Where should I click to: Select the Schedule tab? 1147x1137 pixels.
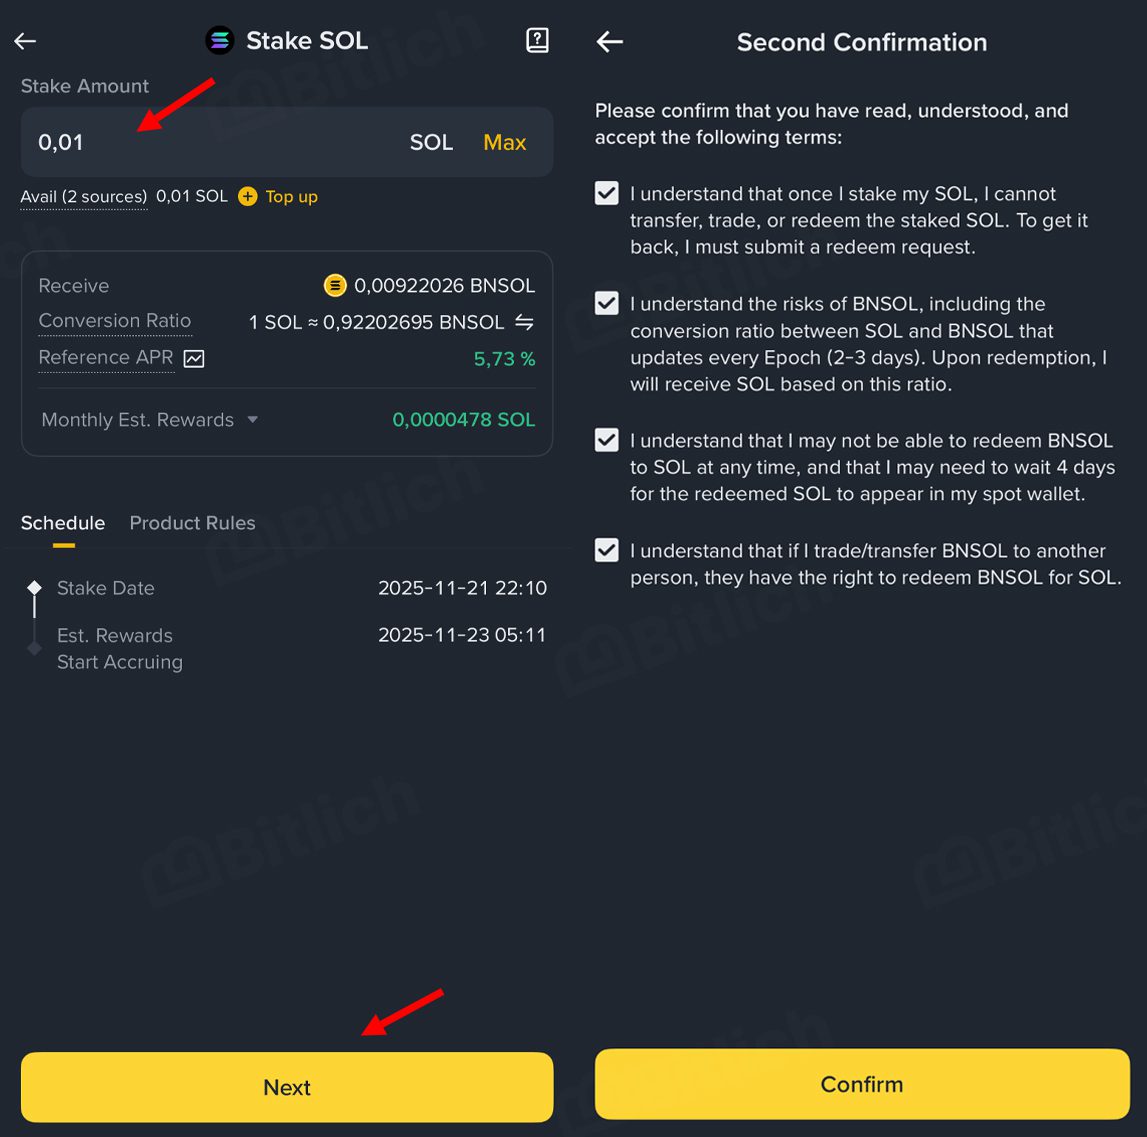point(63,522)
